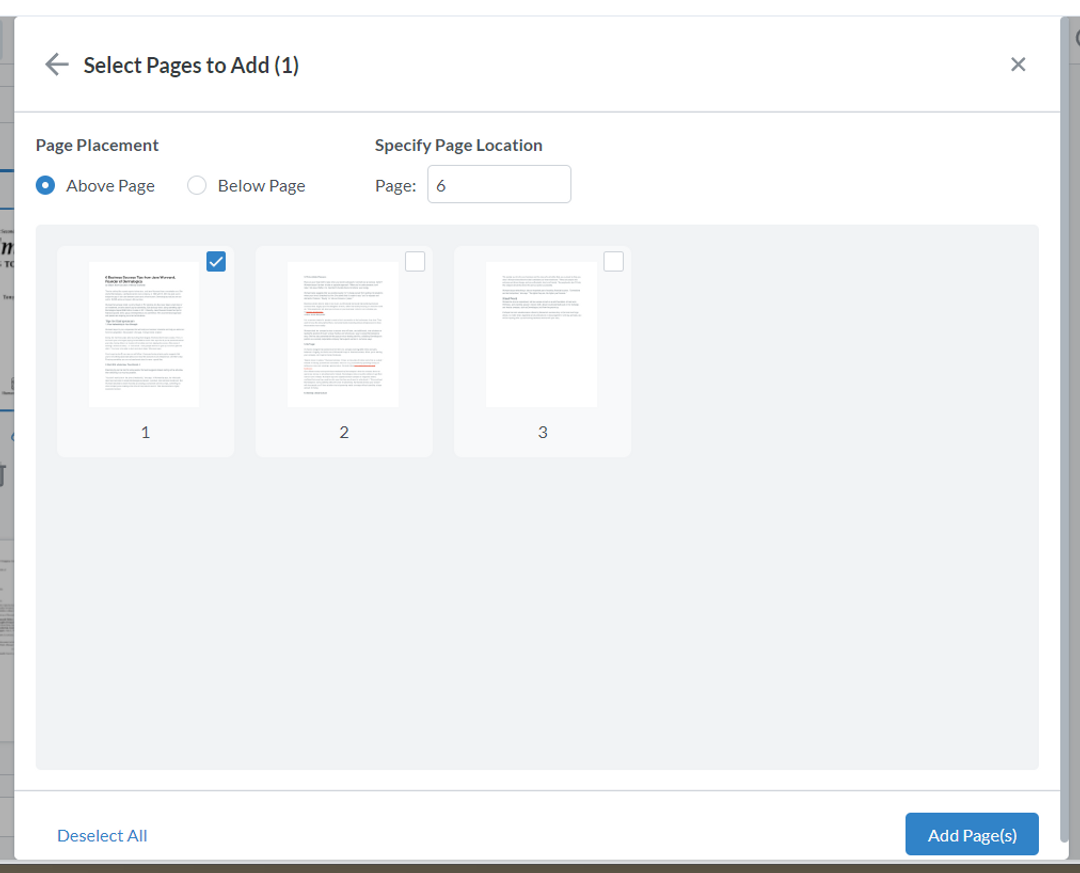Confirm adding the selected pages
The width and height of the screenshot is (1080, 873).
click(971, 834)
